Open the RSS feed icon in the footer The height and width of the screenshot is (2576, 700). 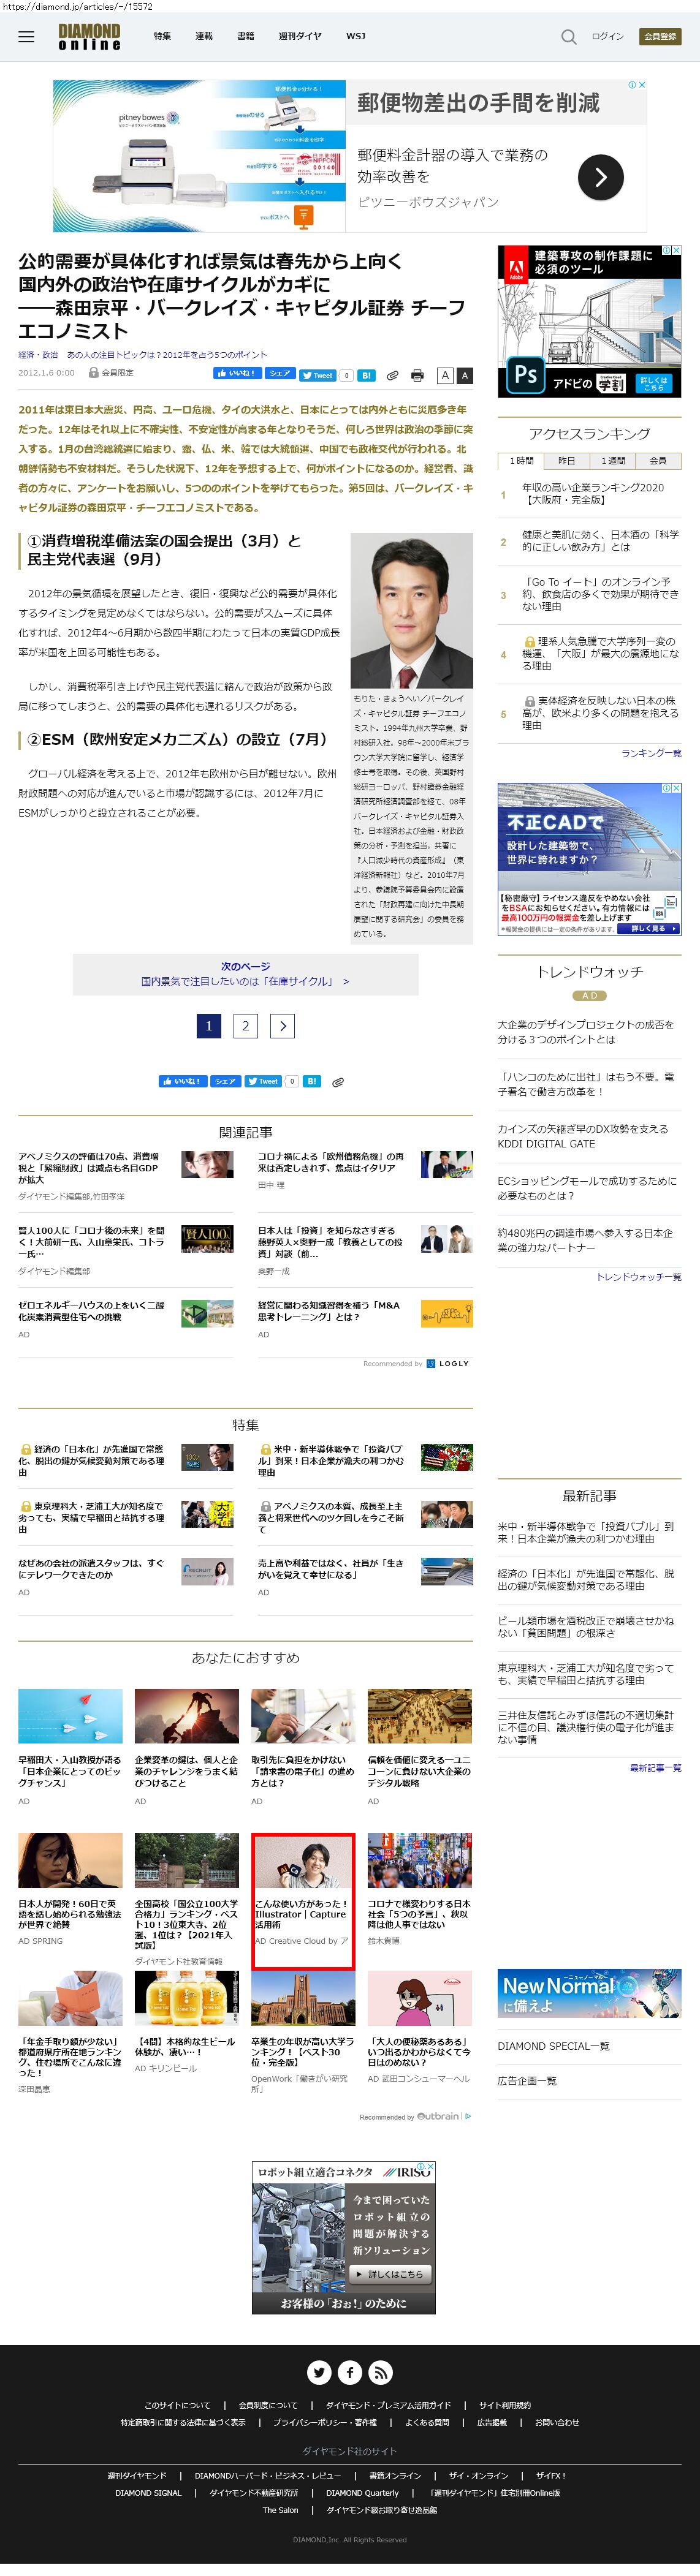[x=381, y=2371]
